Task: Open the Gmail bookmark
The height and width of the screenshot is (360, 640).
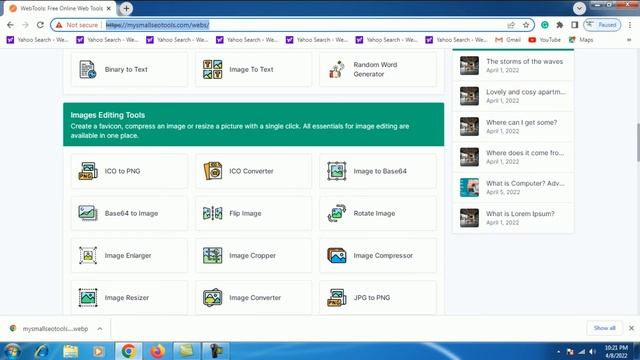Action: (508, 40)
